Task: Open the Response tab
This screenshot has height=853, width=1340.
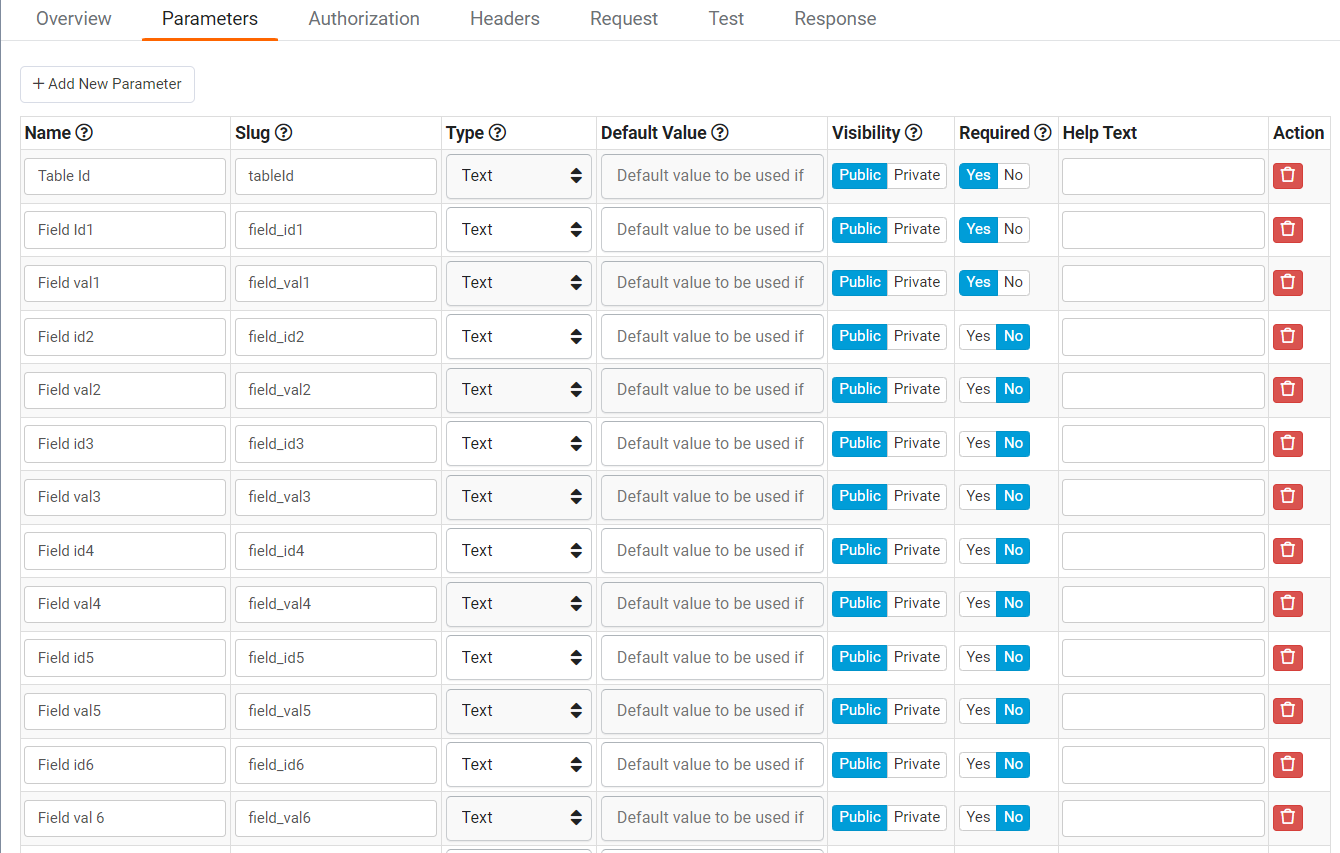Action: pos(835,18)
